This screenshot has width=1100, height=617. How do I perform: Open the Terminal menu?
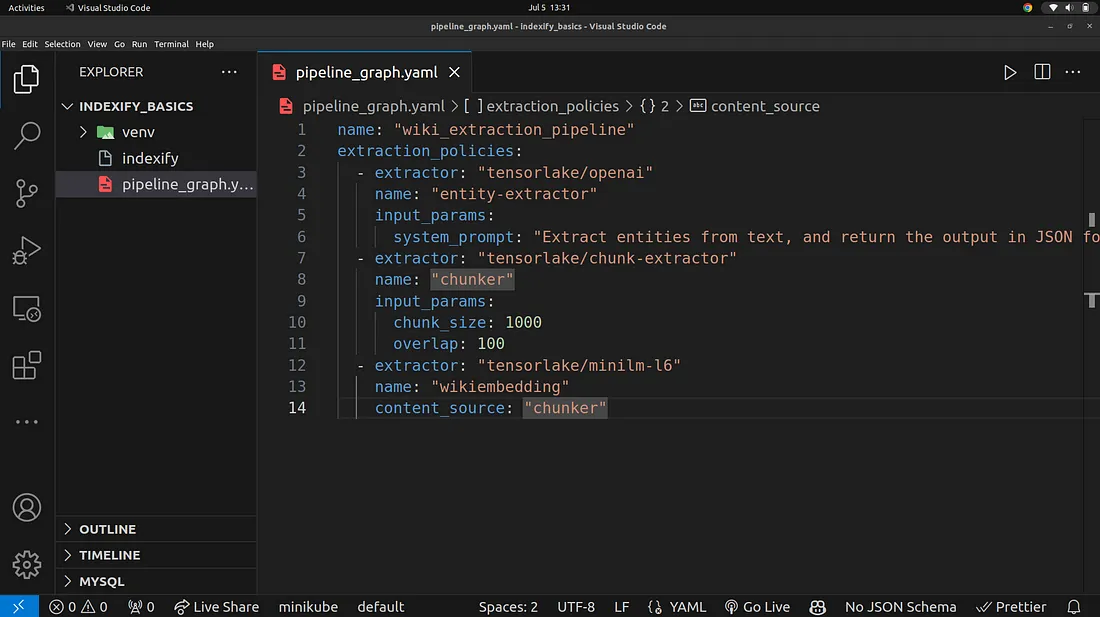click(x=171, y=44)
